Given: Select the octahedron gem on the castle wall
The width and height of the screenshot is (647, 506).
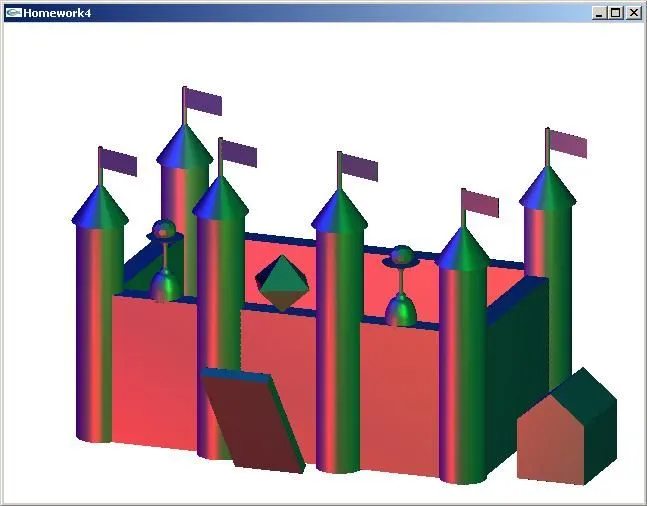Looking at the screenshot, I should click(x=282, y=281).
